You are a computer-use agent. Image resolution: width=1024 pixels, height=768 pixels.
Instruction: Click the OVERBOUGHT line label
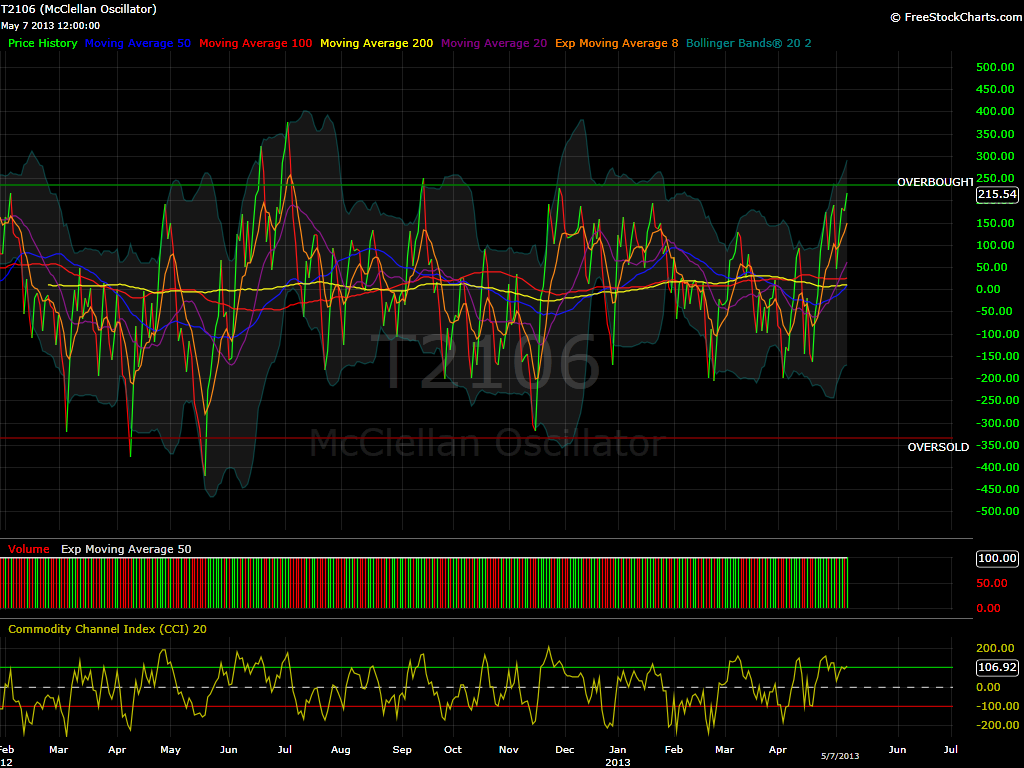pyautogui.click(x=935, y=182)
